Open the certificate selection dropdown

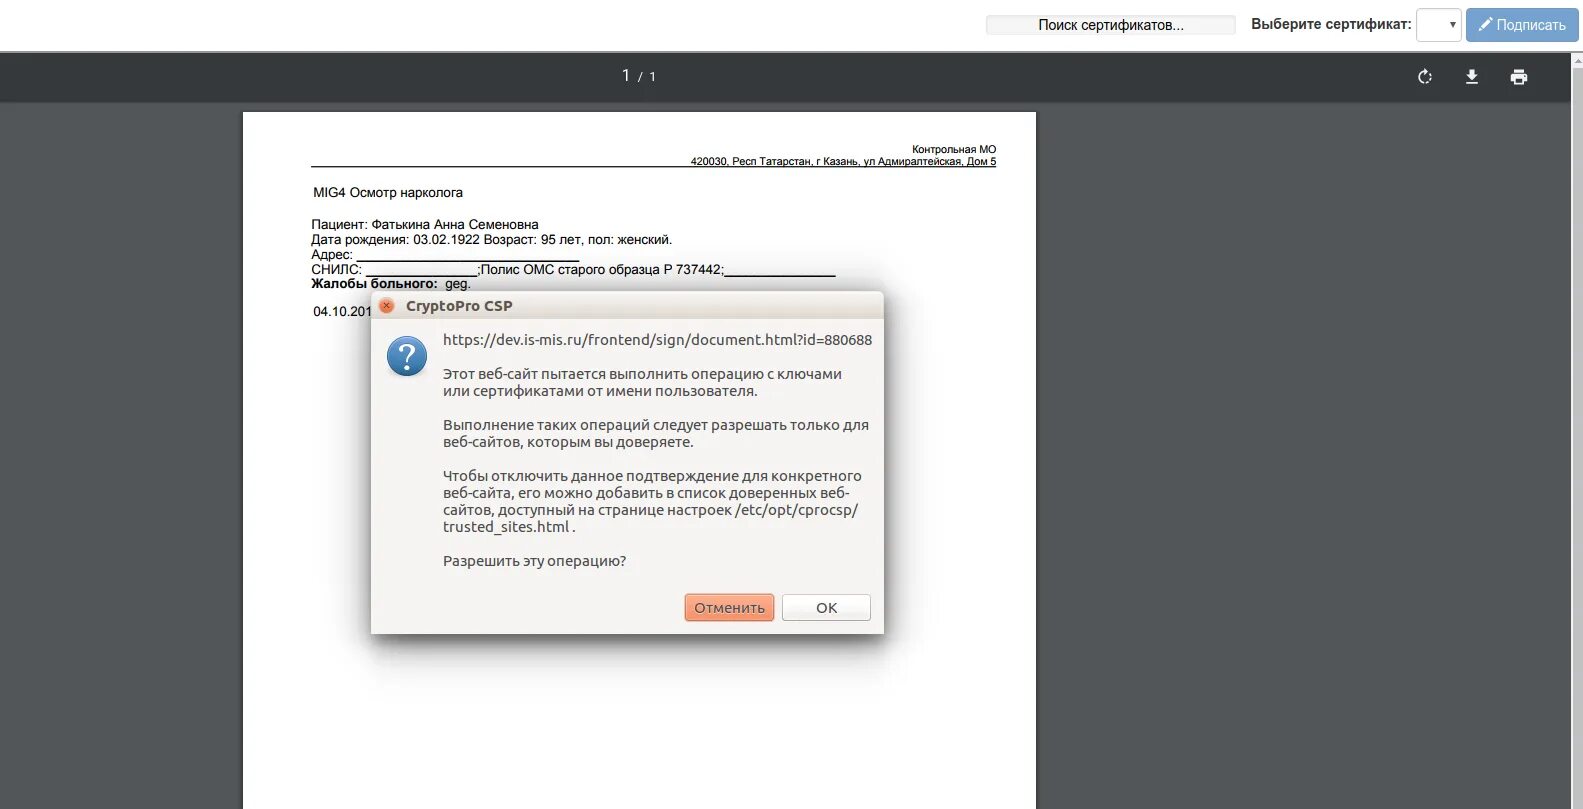[x=1439, y=25]
